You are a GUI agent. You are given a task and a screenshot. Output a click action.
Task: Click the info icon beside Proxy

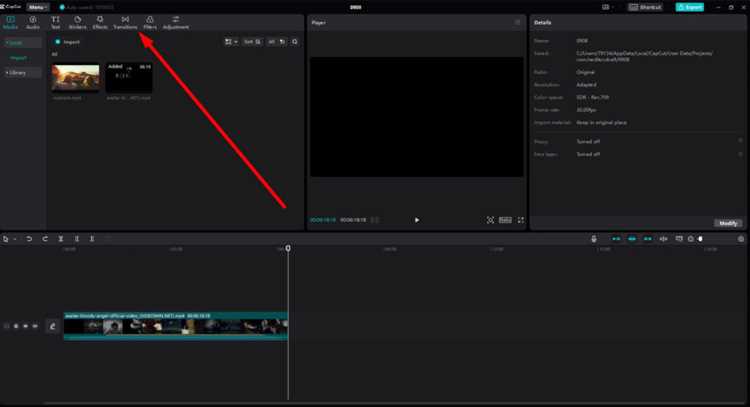point(740,141)
